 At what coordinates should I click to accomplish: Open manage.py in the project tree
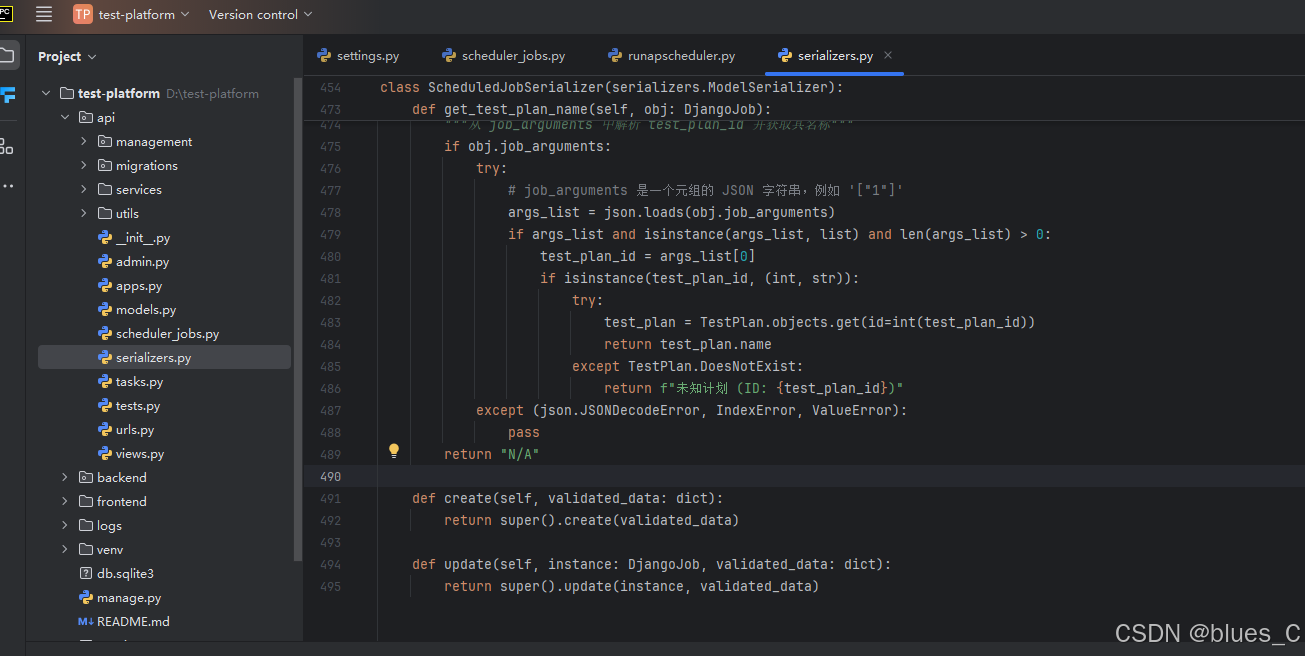click(x=129, y=597)
